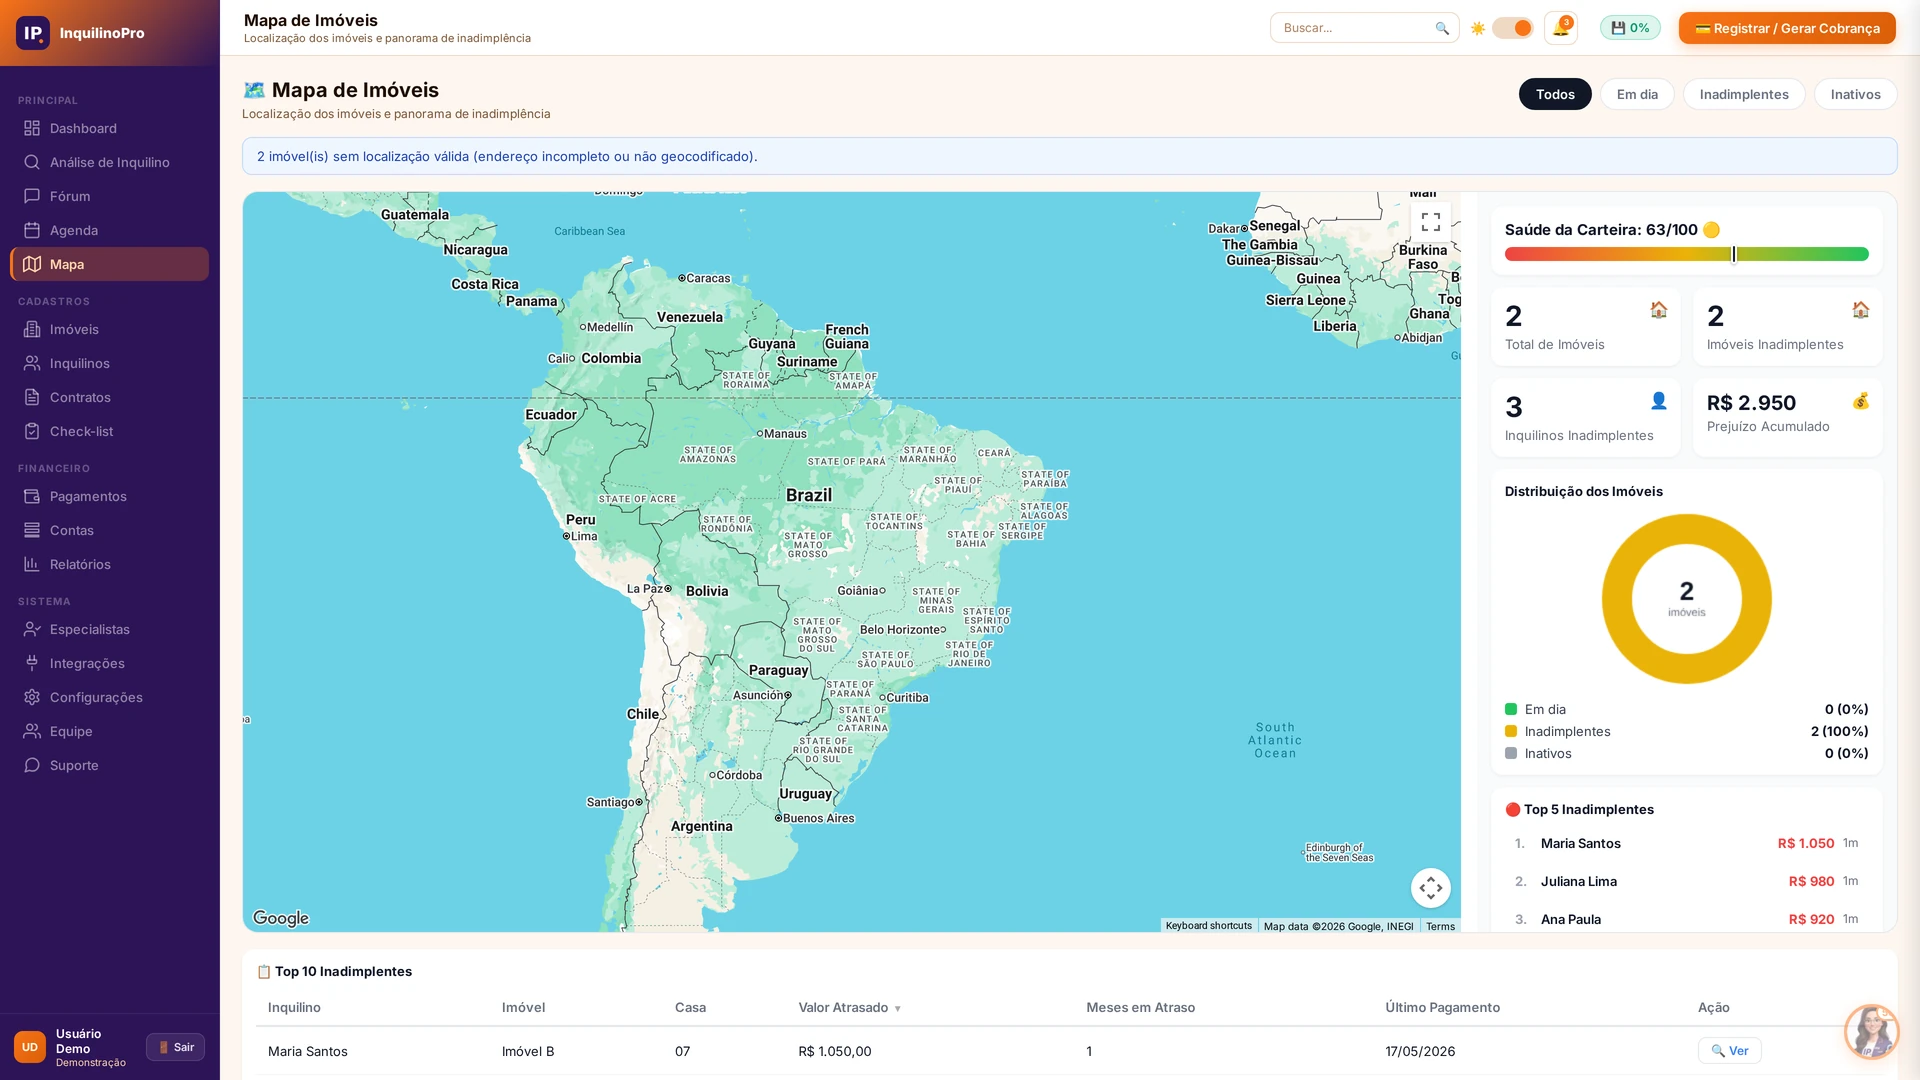Go to the Equipe team page
Screen dimensions: 1920x1080
pos(110,731)
